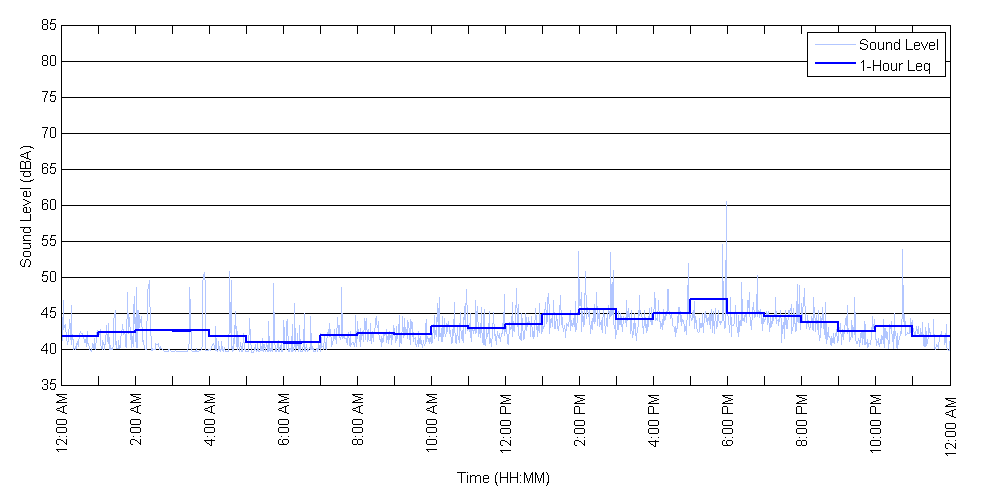Screen dimensions: 1000x500
Task: Click the 4:00 PM time tick label
Action: [654, 424]
